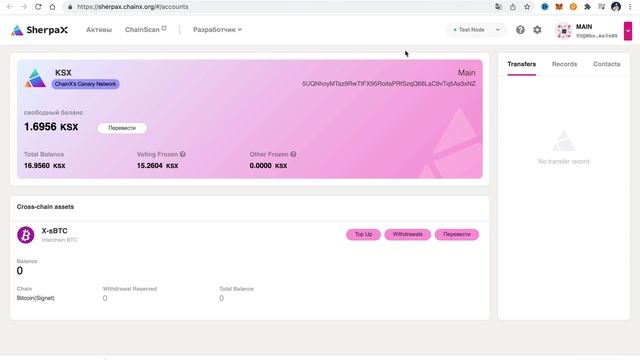Screen dimensions: 640x360
Task: Open the orange circular extension icon
Action: point(573,7)
